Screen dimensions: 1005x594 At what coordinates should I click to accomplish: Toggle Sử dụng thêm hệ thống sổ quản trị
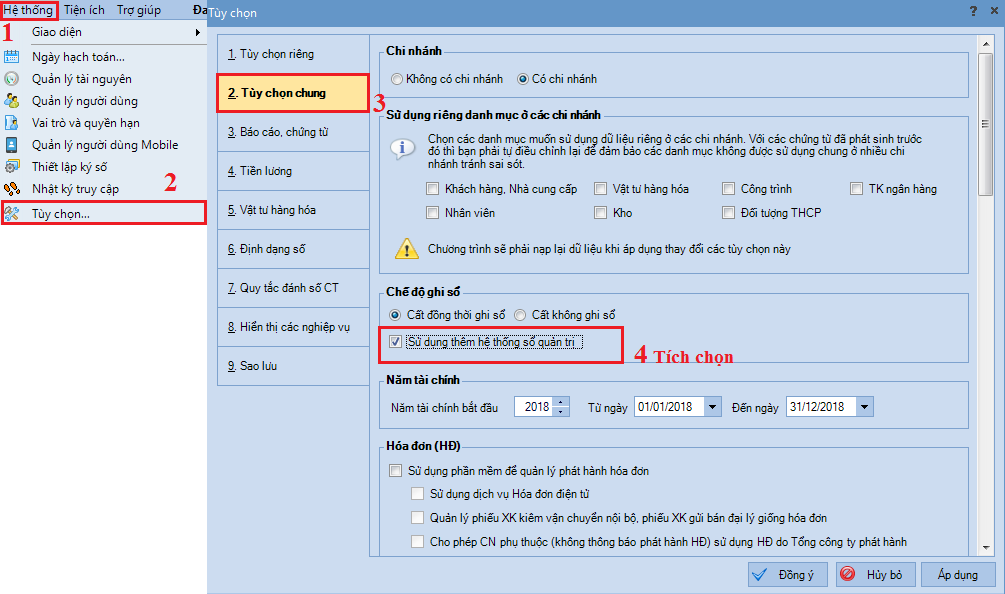(x=395, y=342)
